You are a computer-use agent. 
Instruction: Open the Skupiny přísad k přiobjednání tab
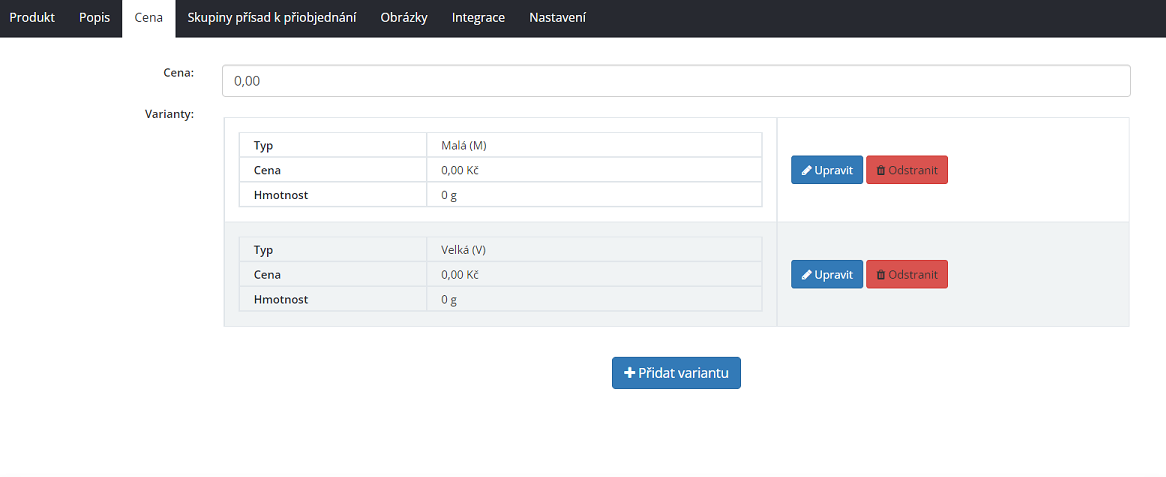271,18
